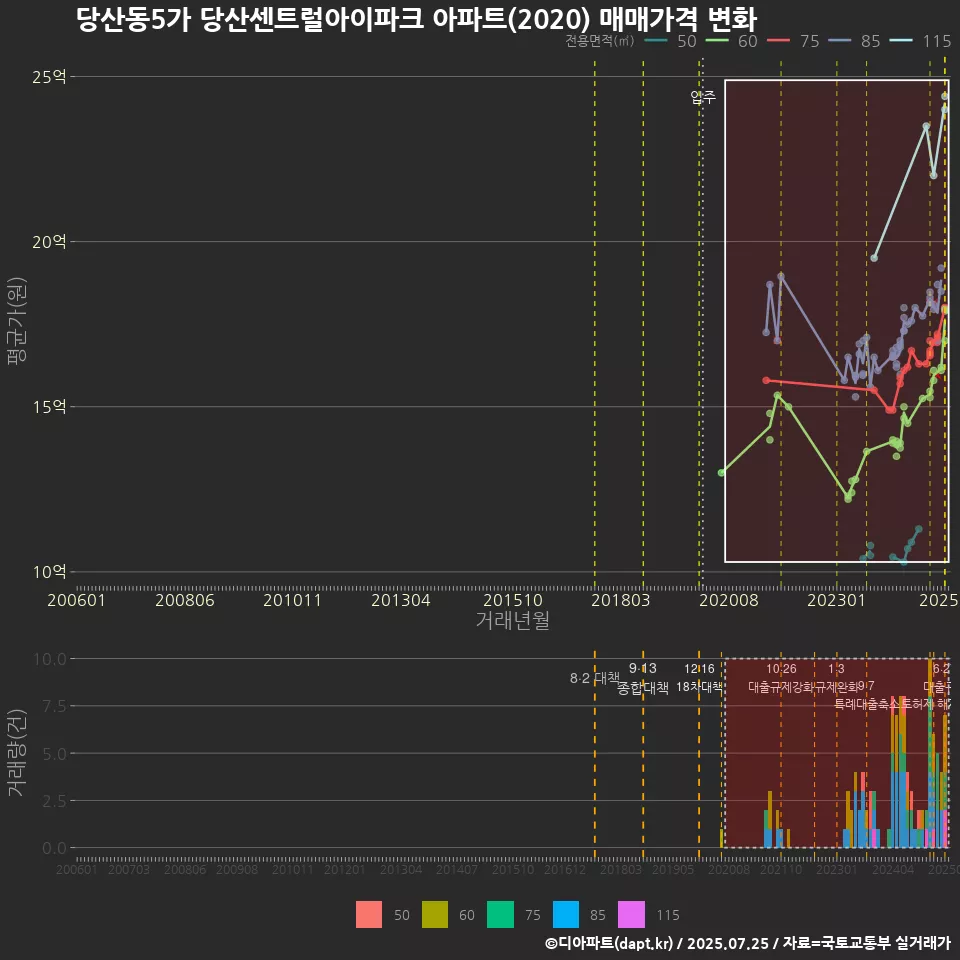This screenshot has width=960, height=960.
Task: Click the 10·26 대출규제강화 policy annotation
Action: click(781, 678)
